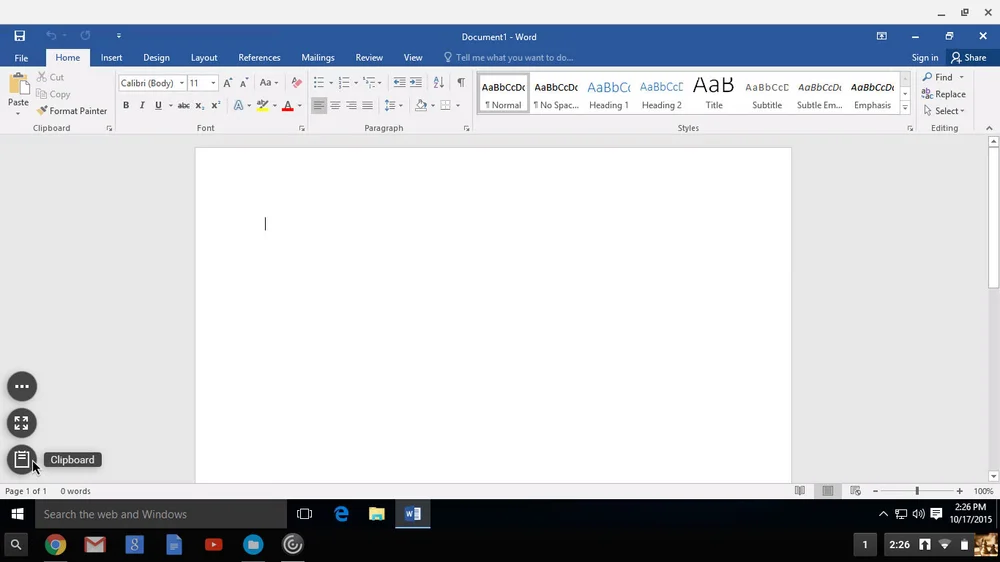Apply strikethrough formatting
The height and width of the screenshot is (562, 1000).
183,105
